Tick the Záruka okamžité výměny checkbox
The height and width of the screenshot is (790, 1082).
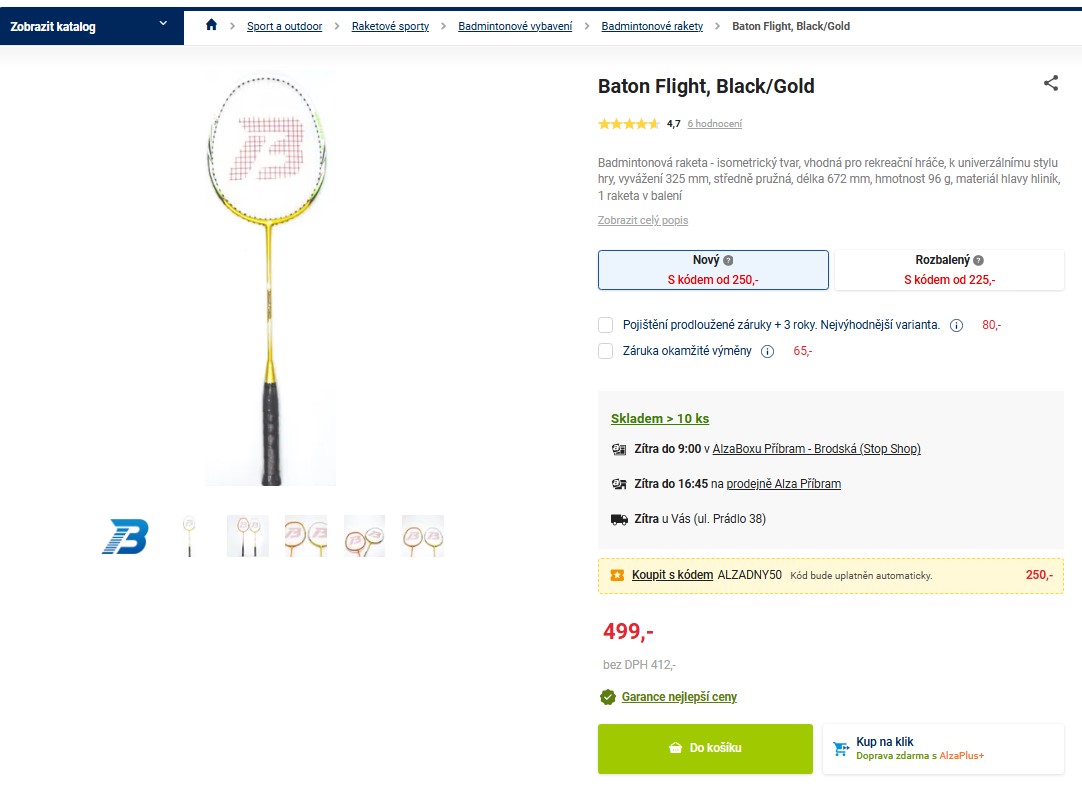coord(605,350)
